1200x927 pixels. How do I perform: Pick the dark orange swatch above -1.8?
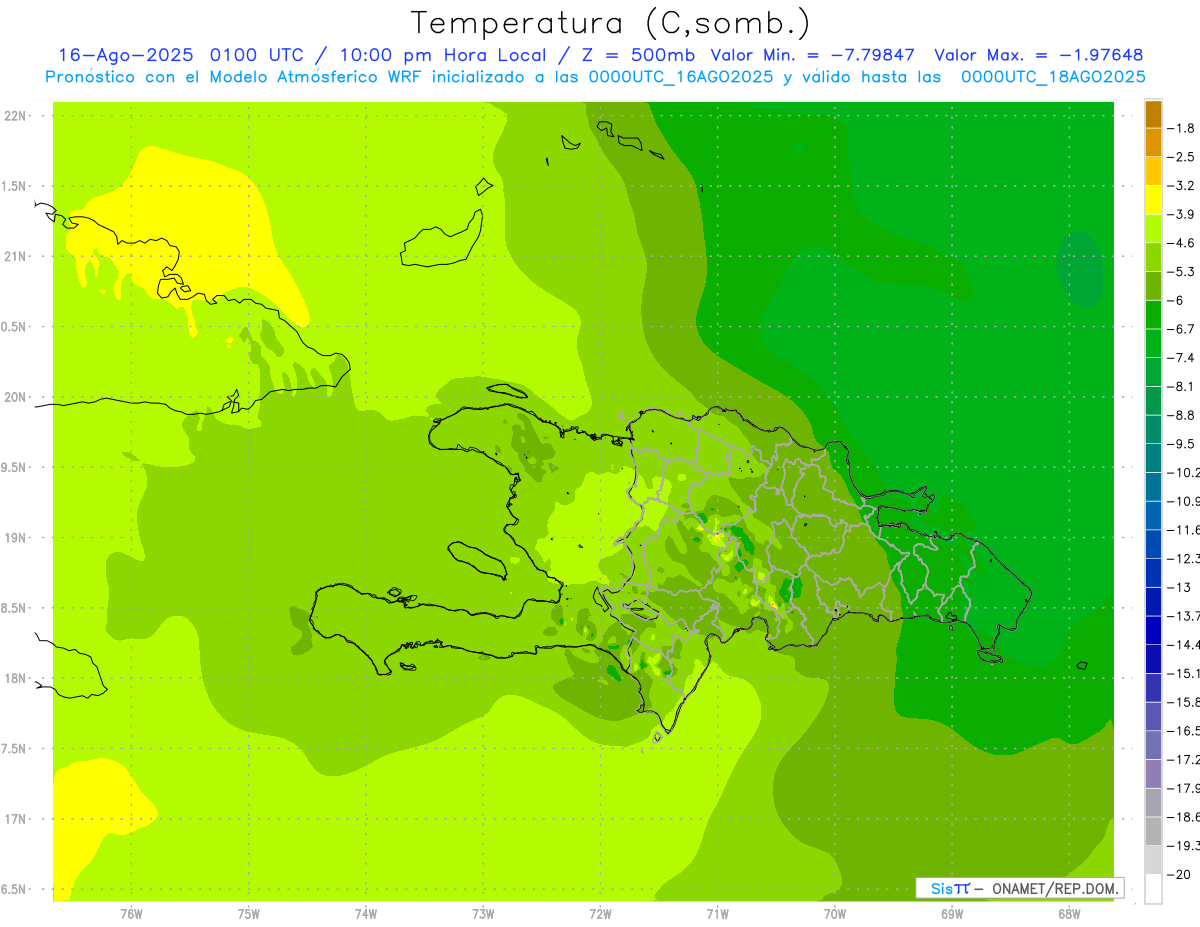1153,114
